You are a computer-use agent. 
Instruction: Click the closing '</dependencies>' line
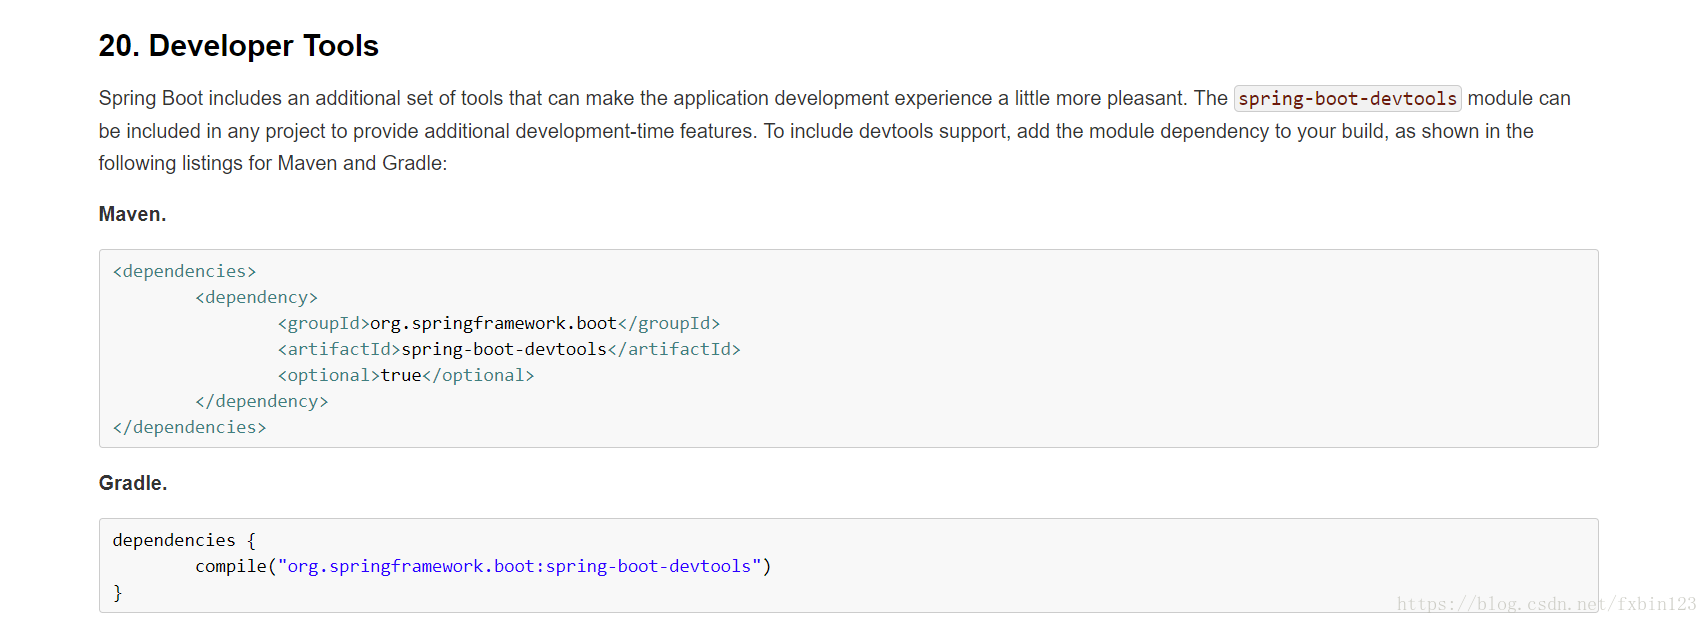tap(189, 427)
